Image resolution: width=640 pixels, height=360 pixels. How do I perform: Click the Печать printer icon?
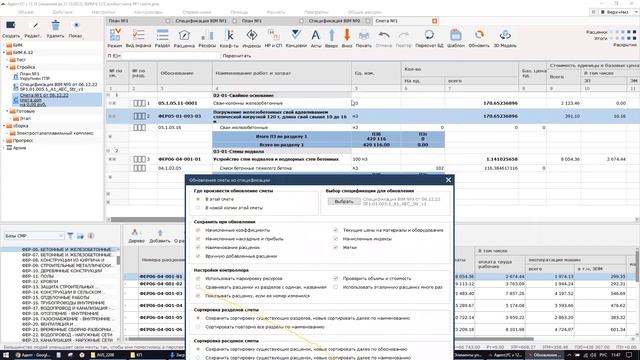363,35
